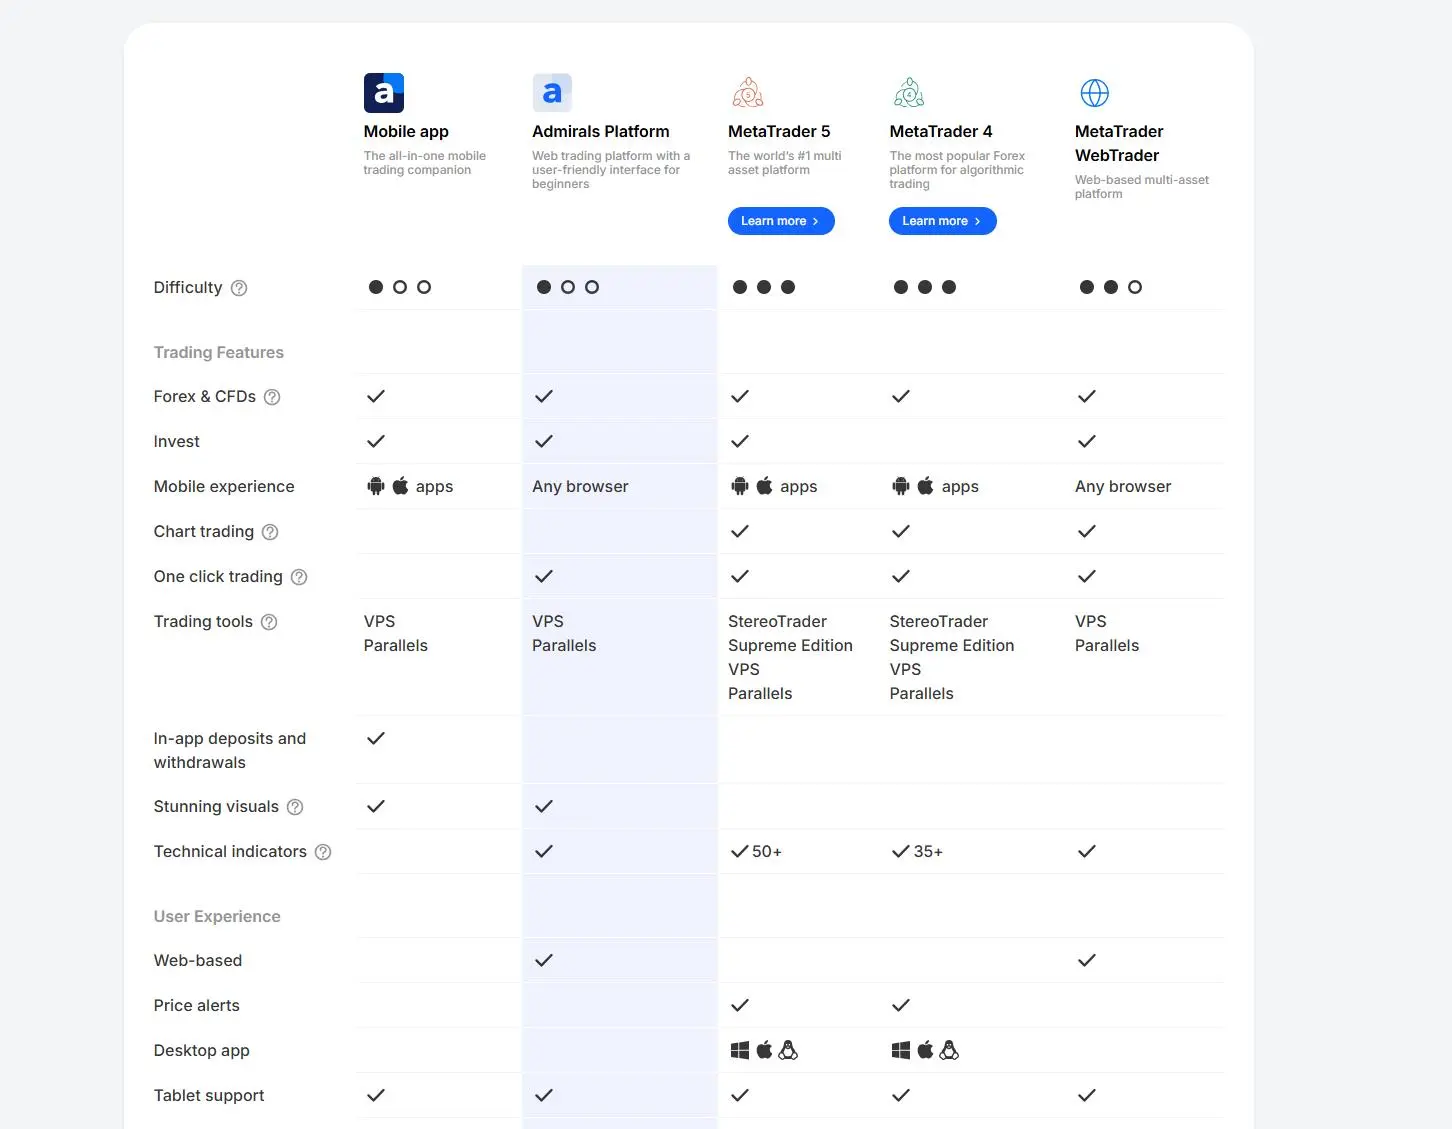Click MetaTrader WebTrader difficulty dots

(x=1111, y=287)
